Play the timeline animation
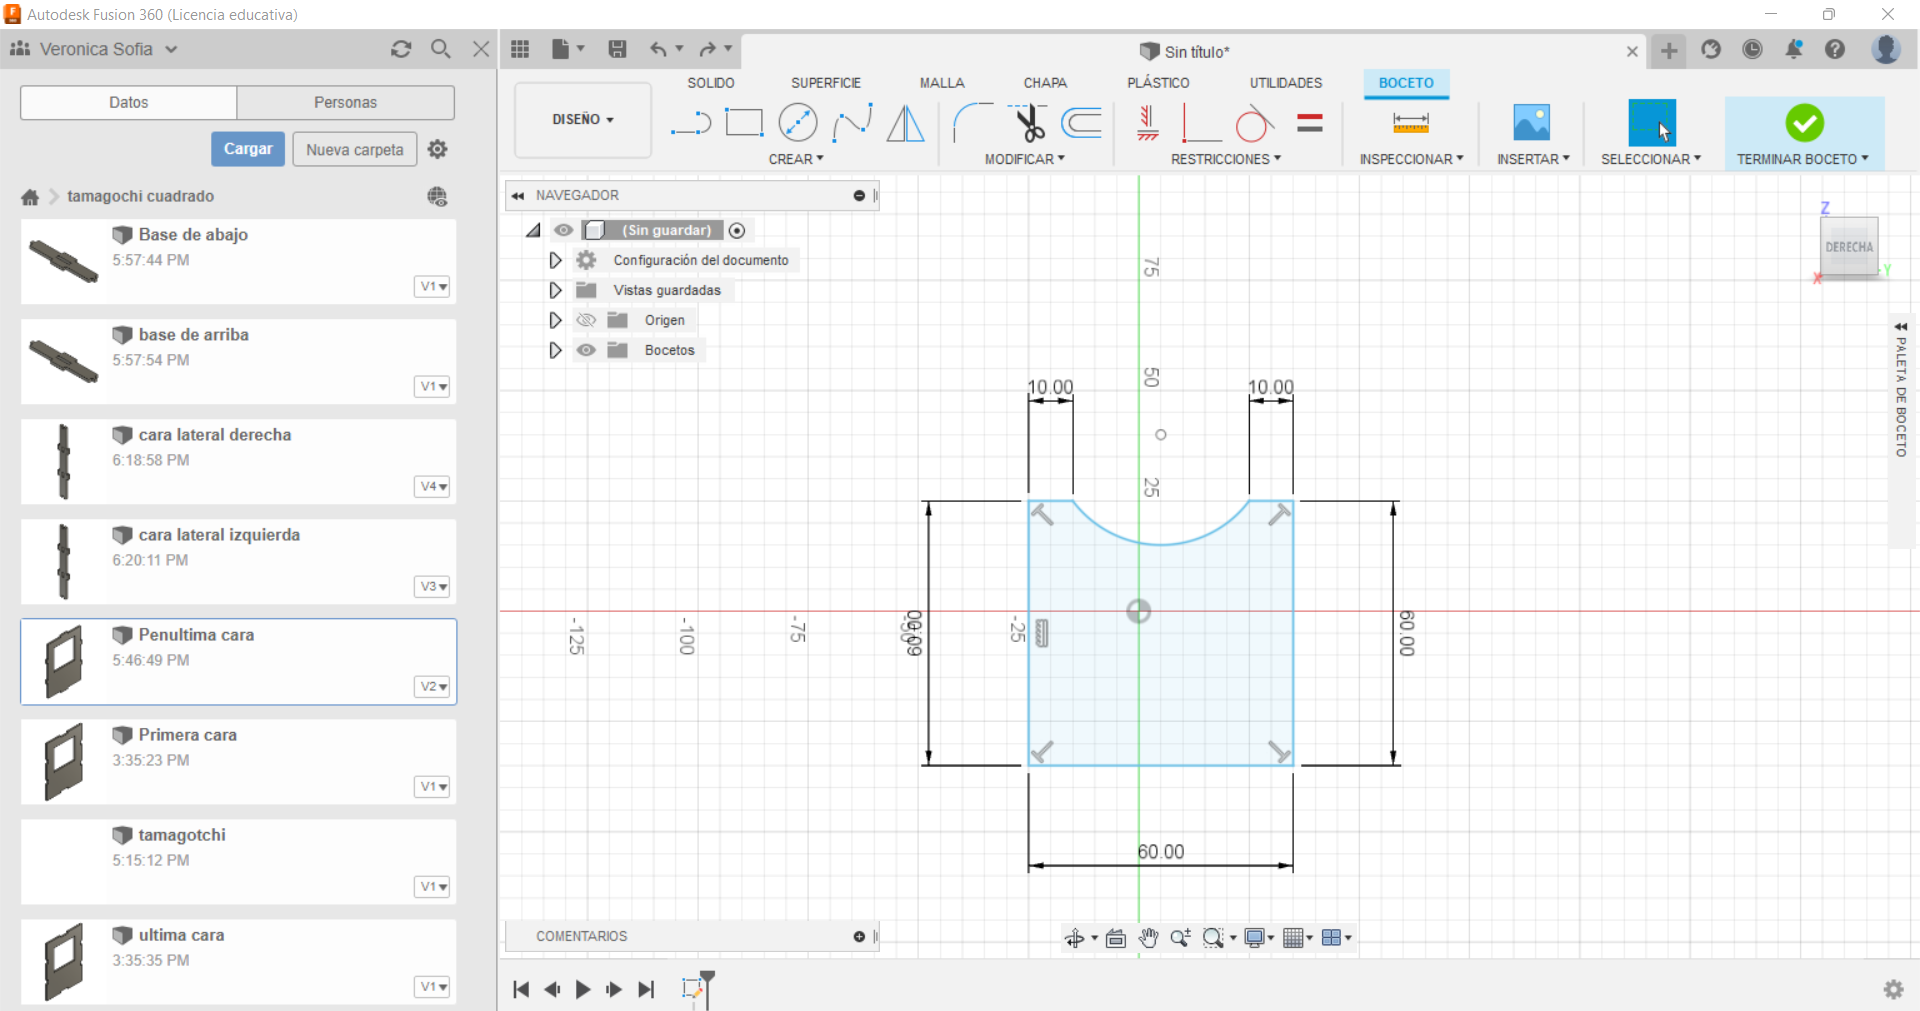The width and height of the screenshot is (1920, 1011). (583, 989)
